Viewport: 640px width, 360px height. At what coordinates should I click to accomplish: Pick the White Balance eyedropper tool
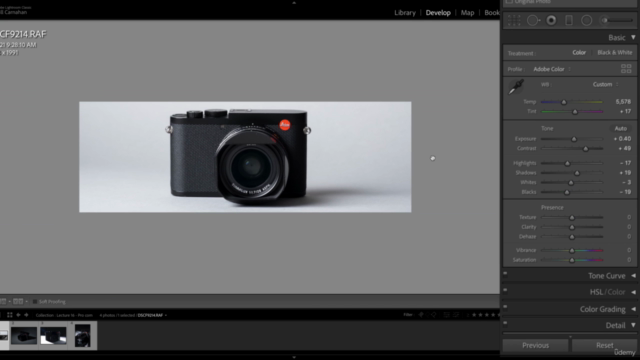[516, 87]
